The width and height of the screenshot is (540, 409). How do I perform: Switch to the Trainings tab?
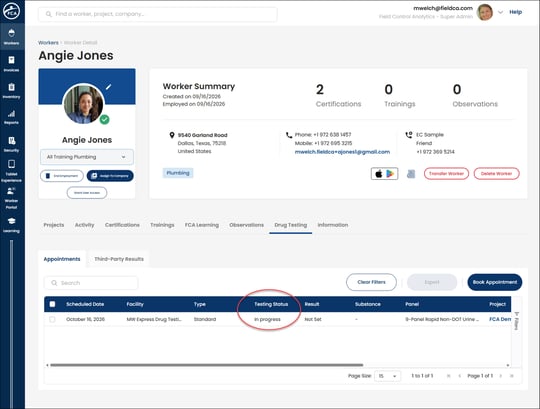162,225
